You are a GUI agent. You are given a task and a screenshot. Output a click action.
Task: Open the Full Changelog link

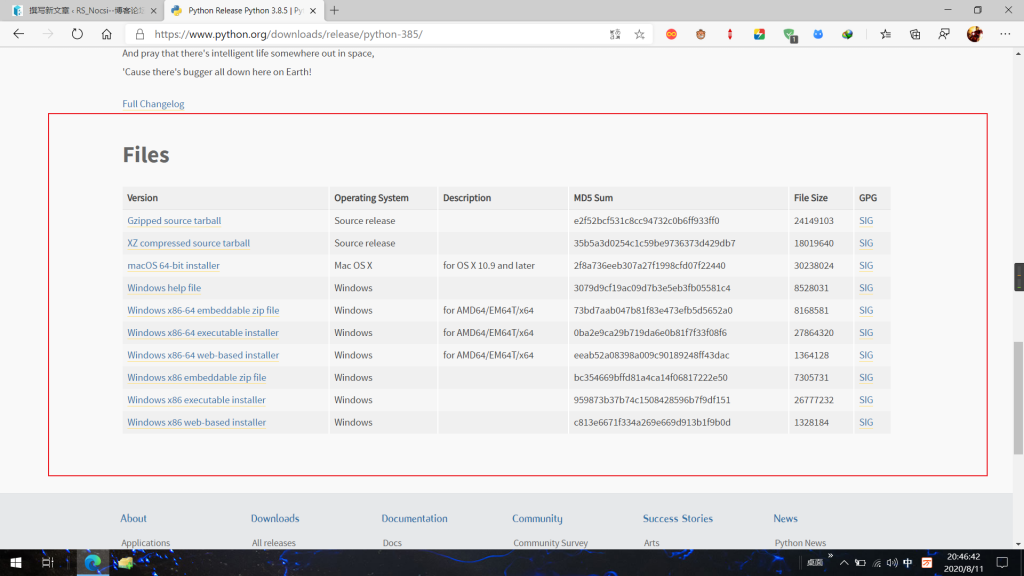tap(153, 104)
